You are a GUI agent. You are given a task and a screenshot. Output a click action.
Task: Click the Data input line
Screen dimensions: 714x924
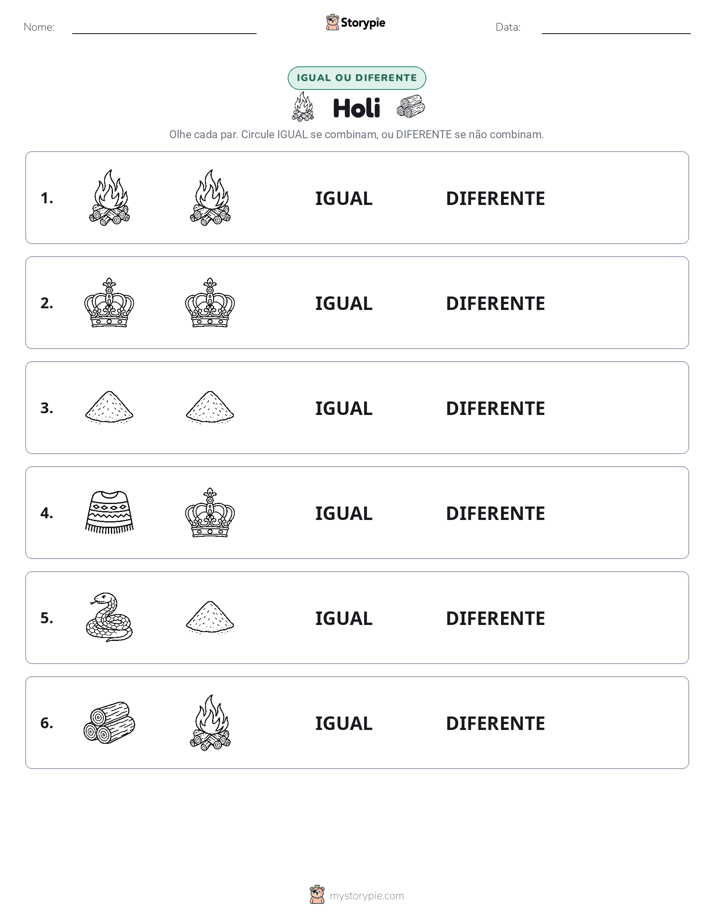coord(616,28)
